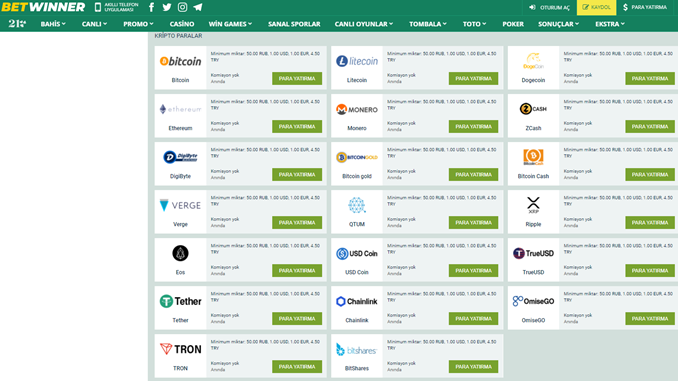Open the CASİNO menu item
Image resolution: width=678 pixels, height=381 pixels.
coord(182,24)
